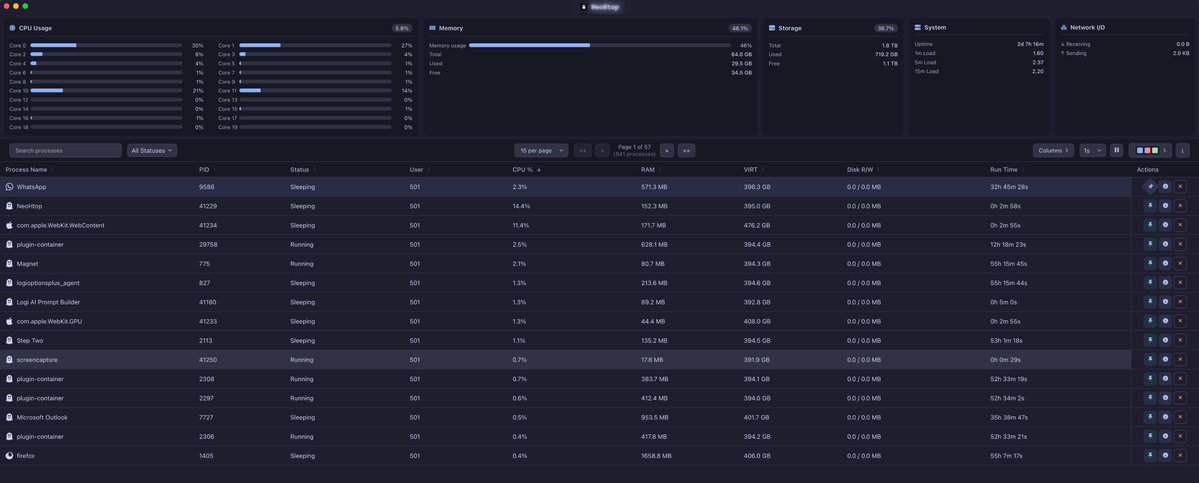Image resolution: width=1199 pixels, height=483 pixels.
Task: Go to the next page of processes
Action: click(x=667, y=151)
